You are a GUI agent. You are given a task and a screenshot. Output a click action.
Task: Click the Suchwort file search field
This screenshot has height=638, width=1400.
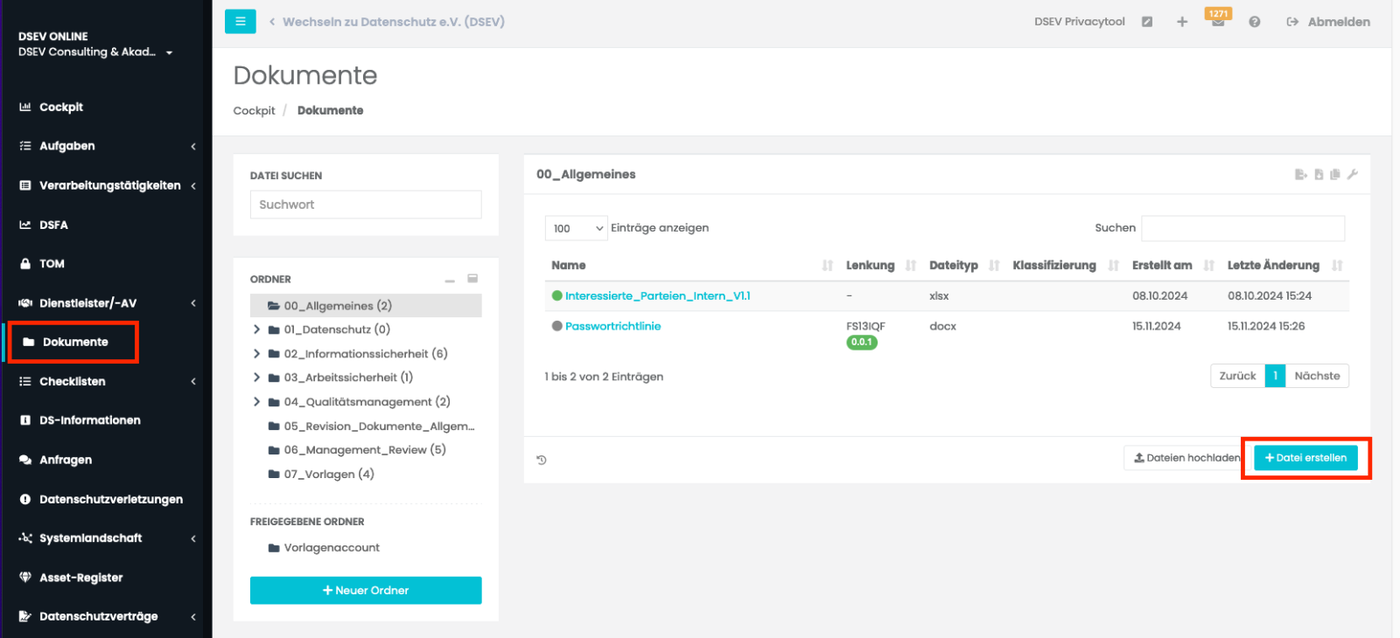pyautogui.click(x=365, y=204)
